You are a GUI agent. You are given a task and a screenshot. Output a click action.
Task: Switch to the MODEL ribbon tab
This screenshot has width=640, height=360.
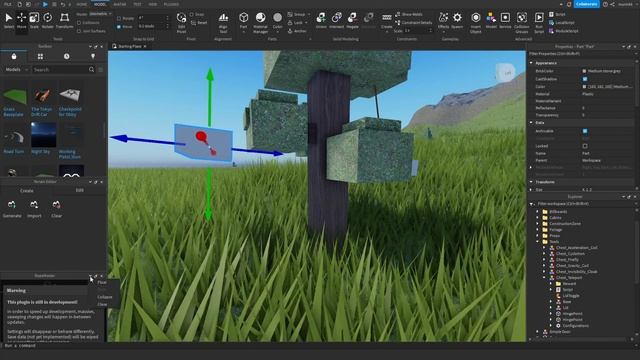pos(100,4)
